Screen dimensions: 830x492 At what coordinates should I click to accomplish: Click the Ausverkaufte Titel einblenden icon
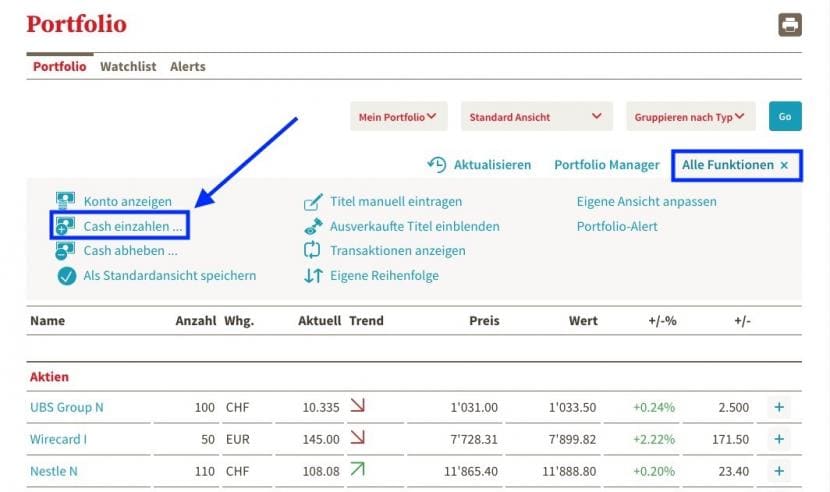coord(313,226)
